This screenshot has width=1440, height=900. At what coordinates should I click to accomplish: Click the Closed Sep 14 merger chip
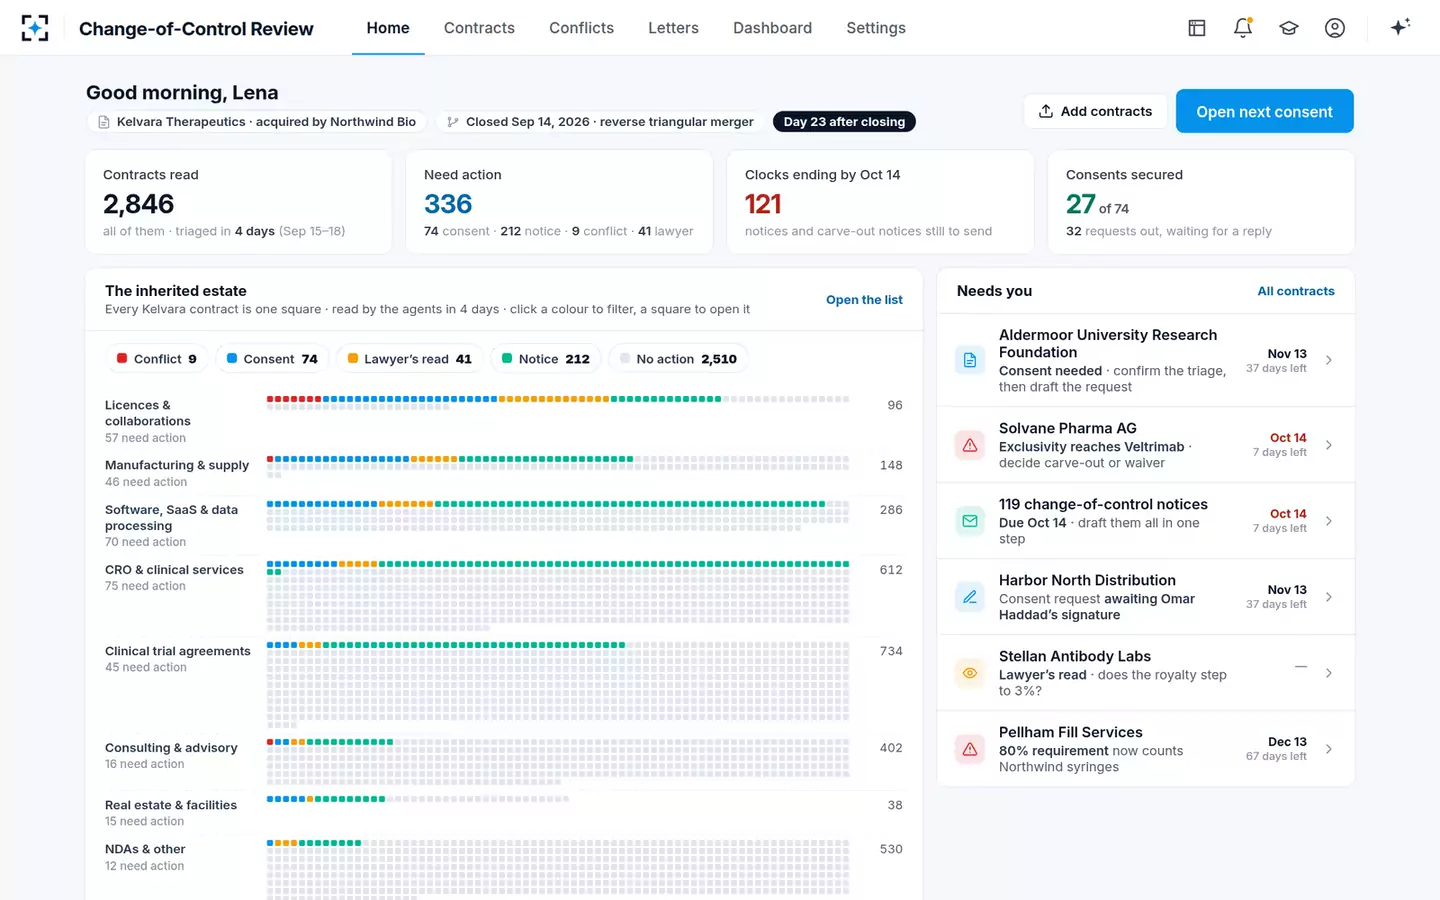point(600,122)
